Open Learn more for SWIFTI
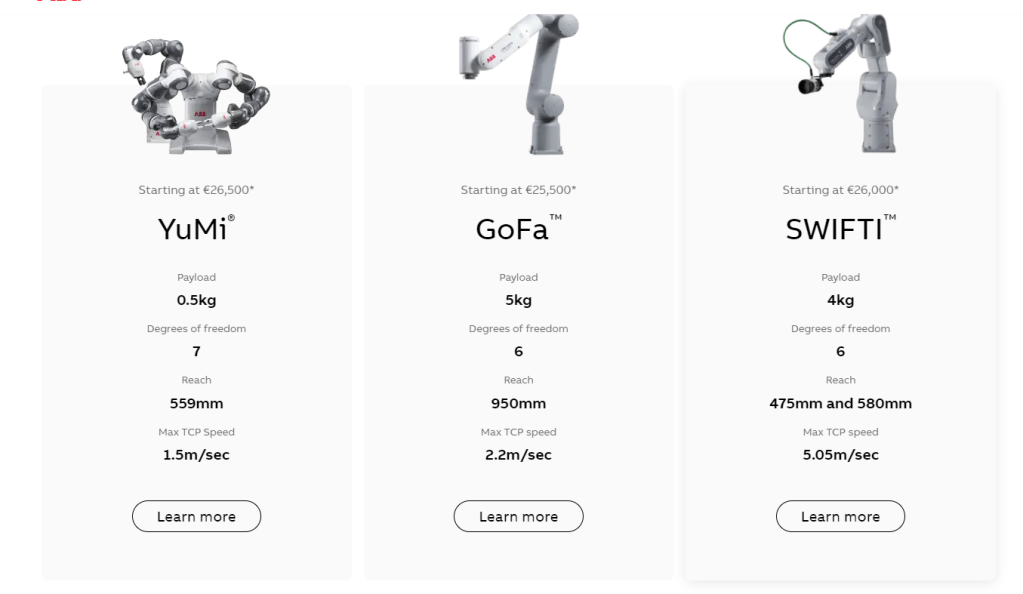The height and width of the screenshot is (594, 1023). point(840,516)
